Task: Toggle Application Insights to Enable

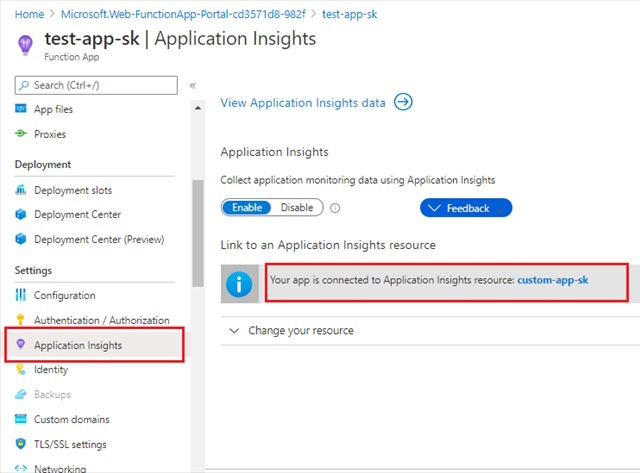Action: click(247, 207)
